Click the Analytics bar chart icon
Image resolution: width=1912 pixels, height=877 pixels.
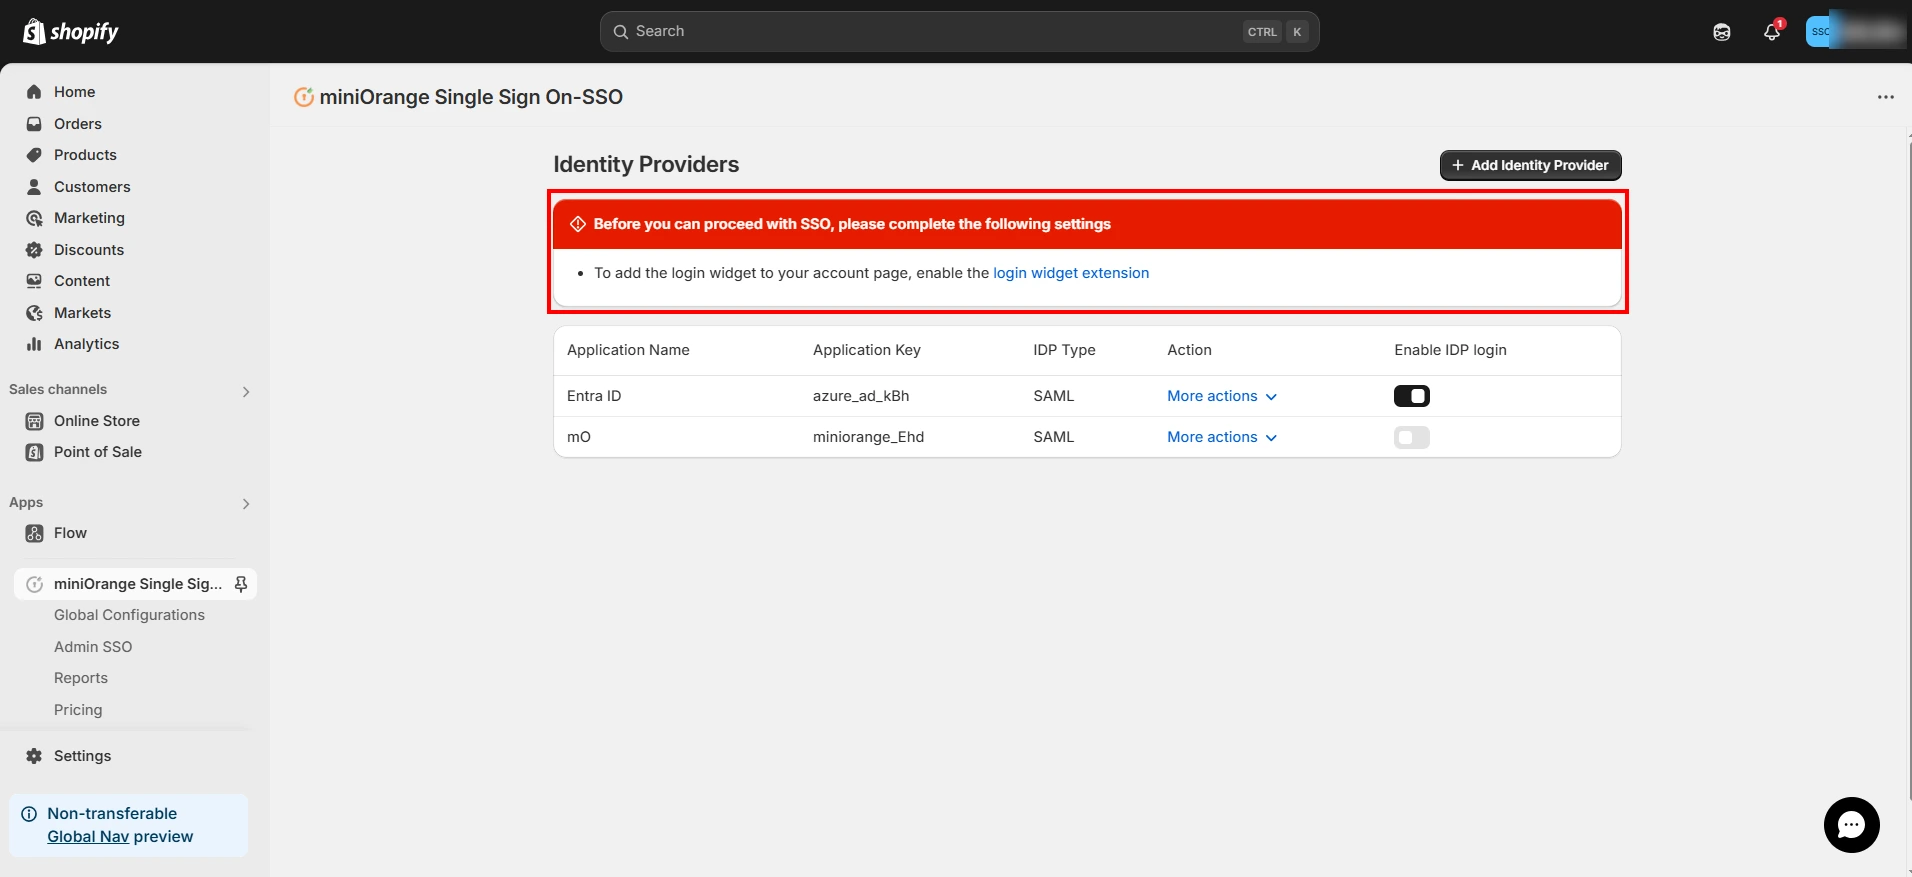34,344
